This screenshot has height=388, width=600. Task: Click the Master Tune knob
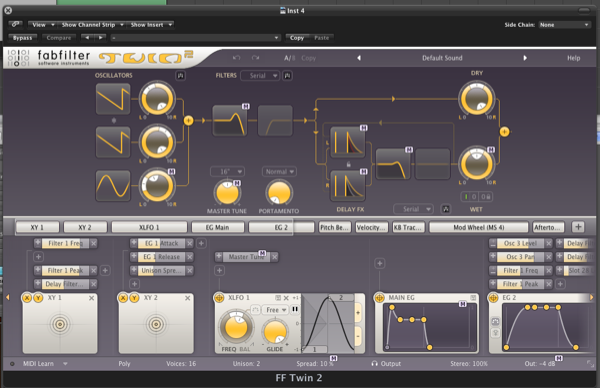[x=228, y=192]
